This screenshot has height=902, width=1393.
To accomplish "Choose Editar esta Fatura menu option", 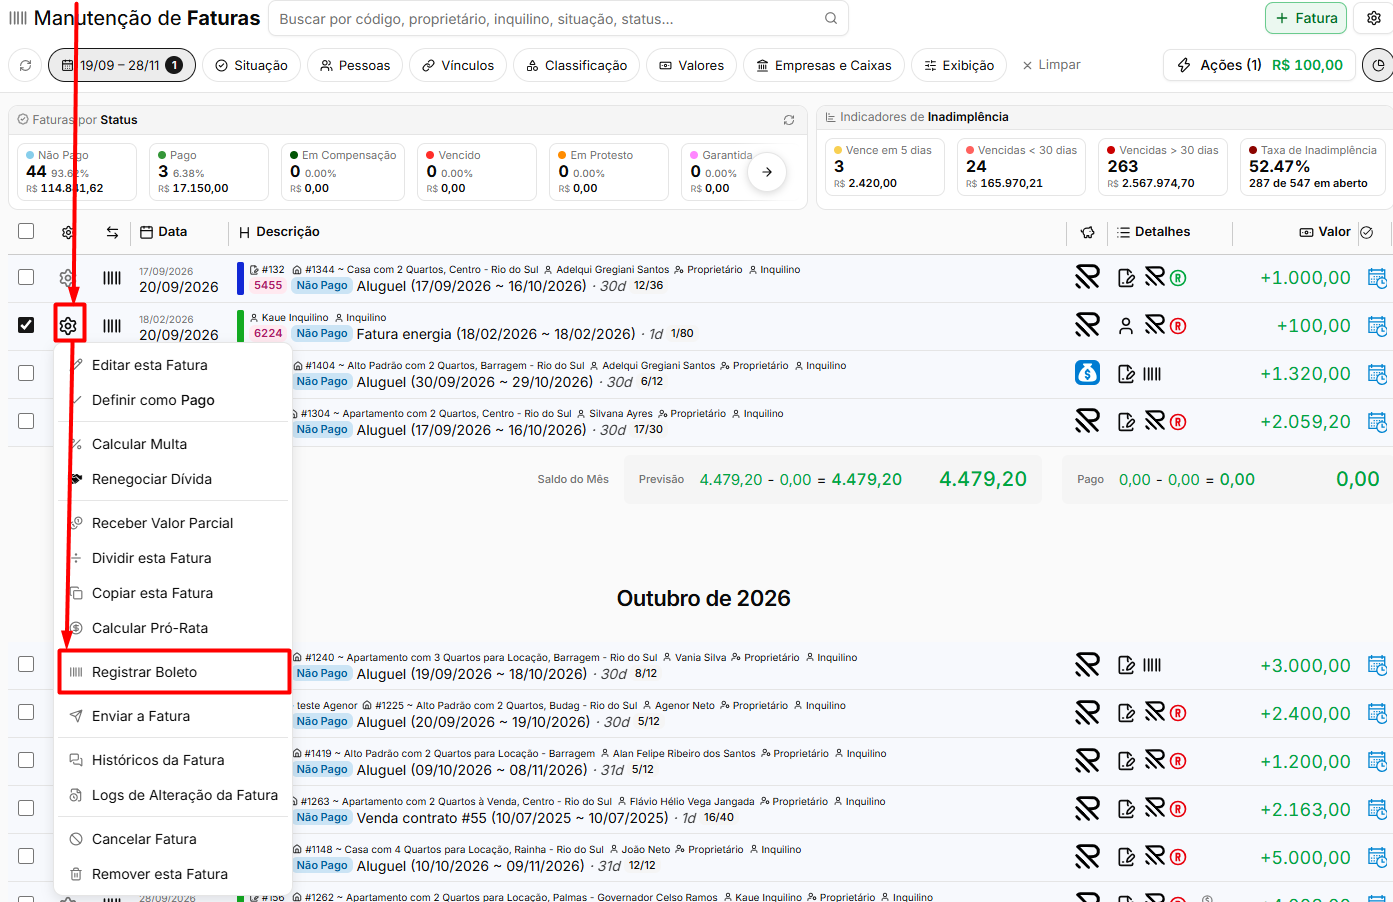I will (174, 365).
